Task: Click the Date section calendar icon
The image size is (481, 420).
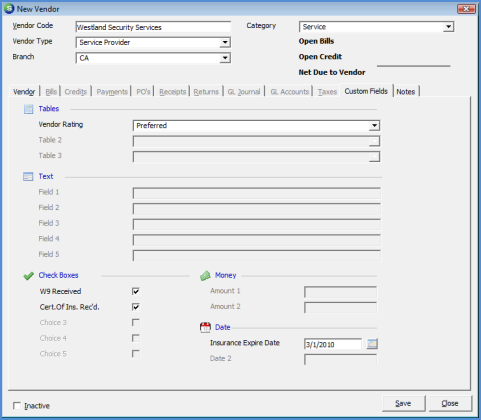Action: point(205,327)
